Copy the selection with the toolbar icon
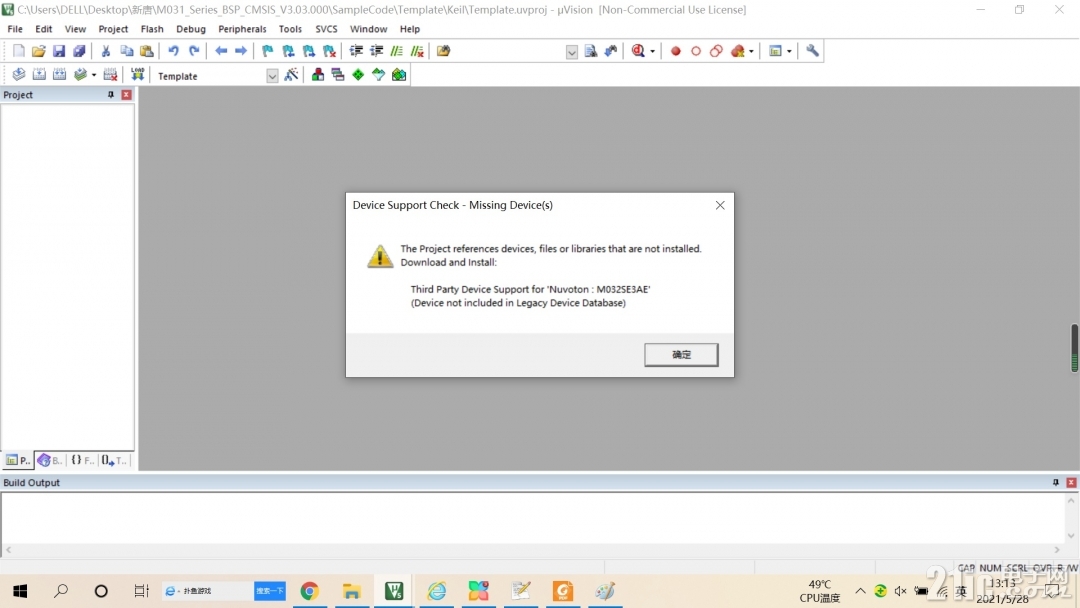 [126, 51]
